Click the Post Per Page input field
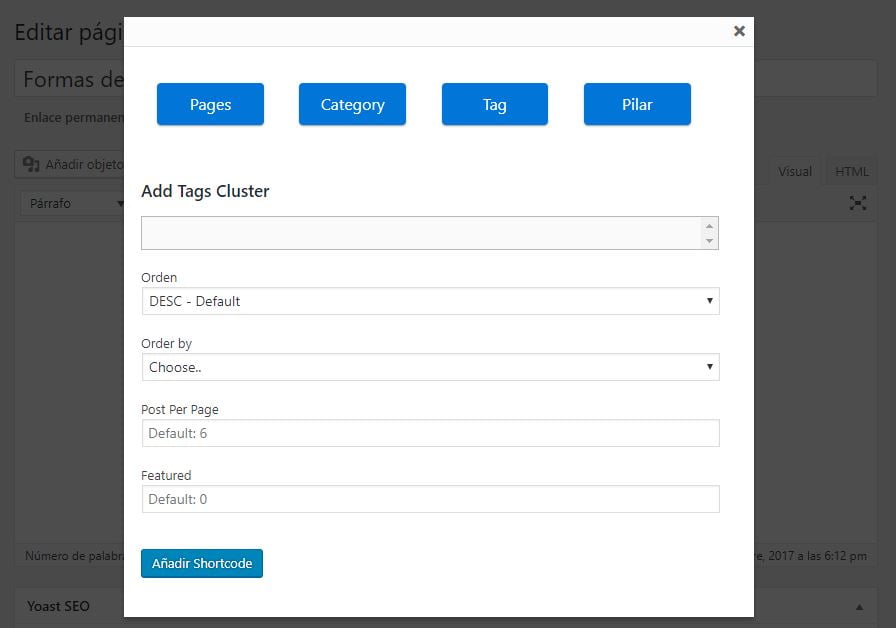This screenshot has height=628, width=896. (x=430, y=433)
